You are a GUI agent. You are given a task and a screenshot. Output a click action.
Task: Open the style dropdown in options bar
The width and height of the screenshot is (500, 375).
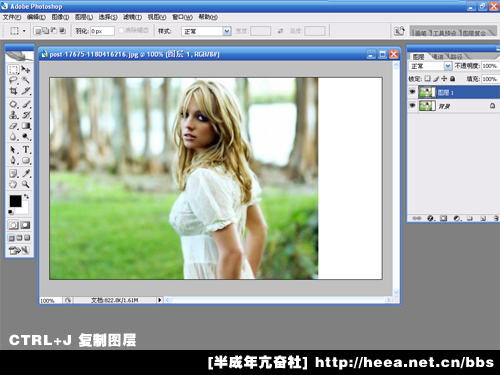[x=227, y=31]
